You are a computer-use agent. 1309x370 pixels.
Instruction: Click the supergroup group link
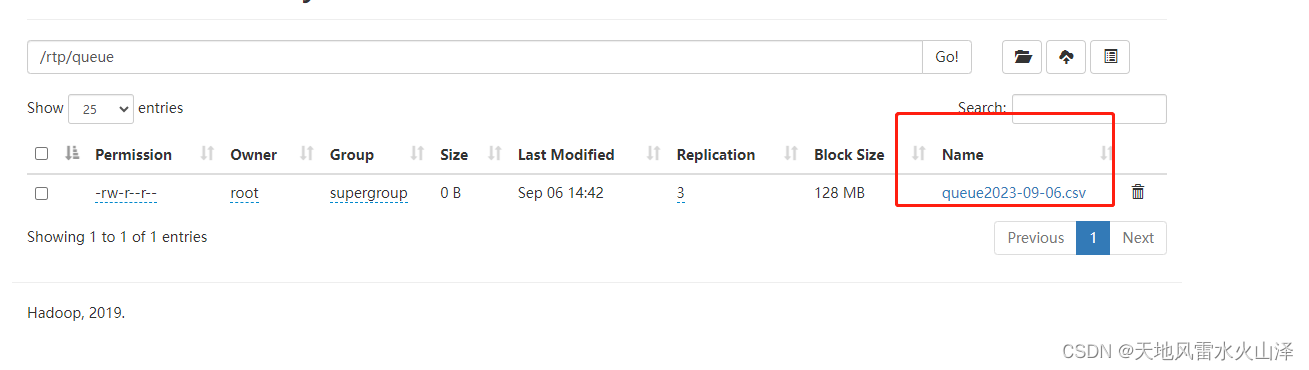tap(369, 193)
